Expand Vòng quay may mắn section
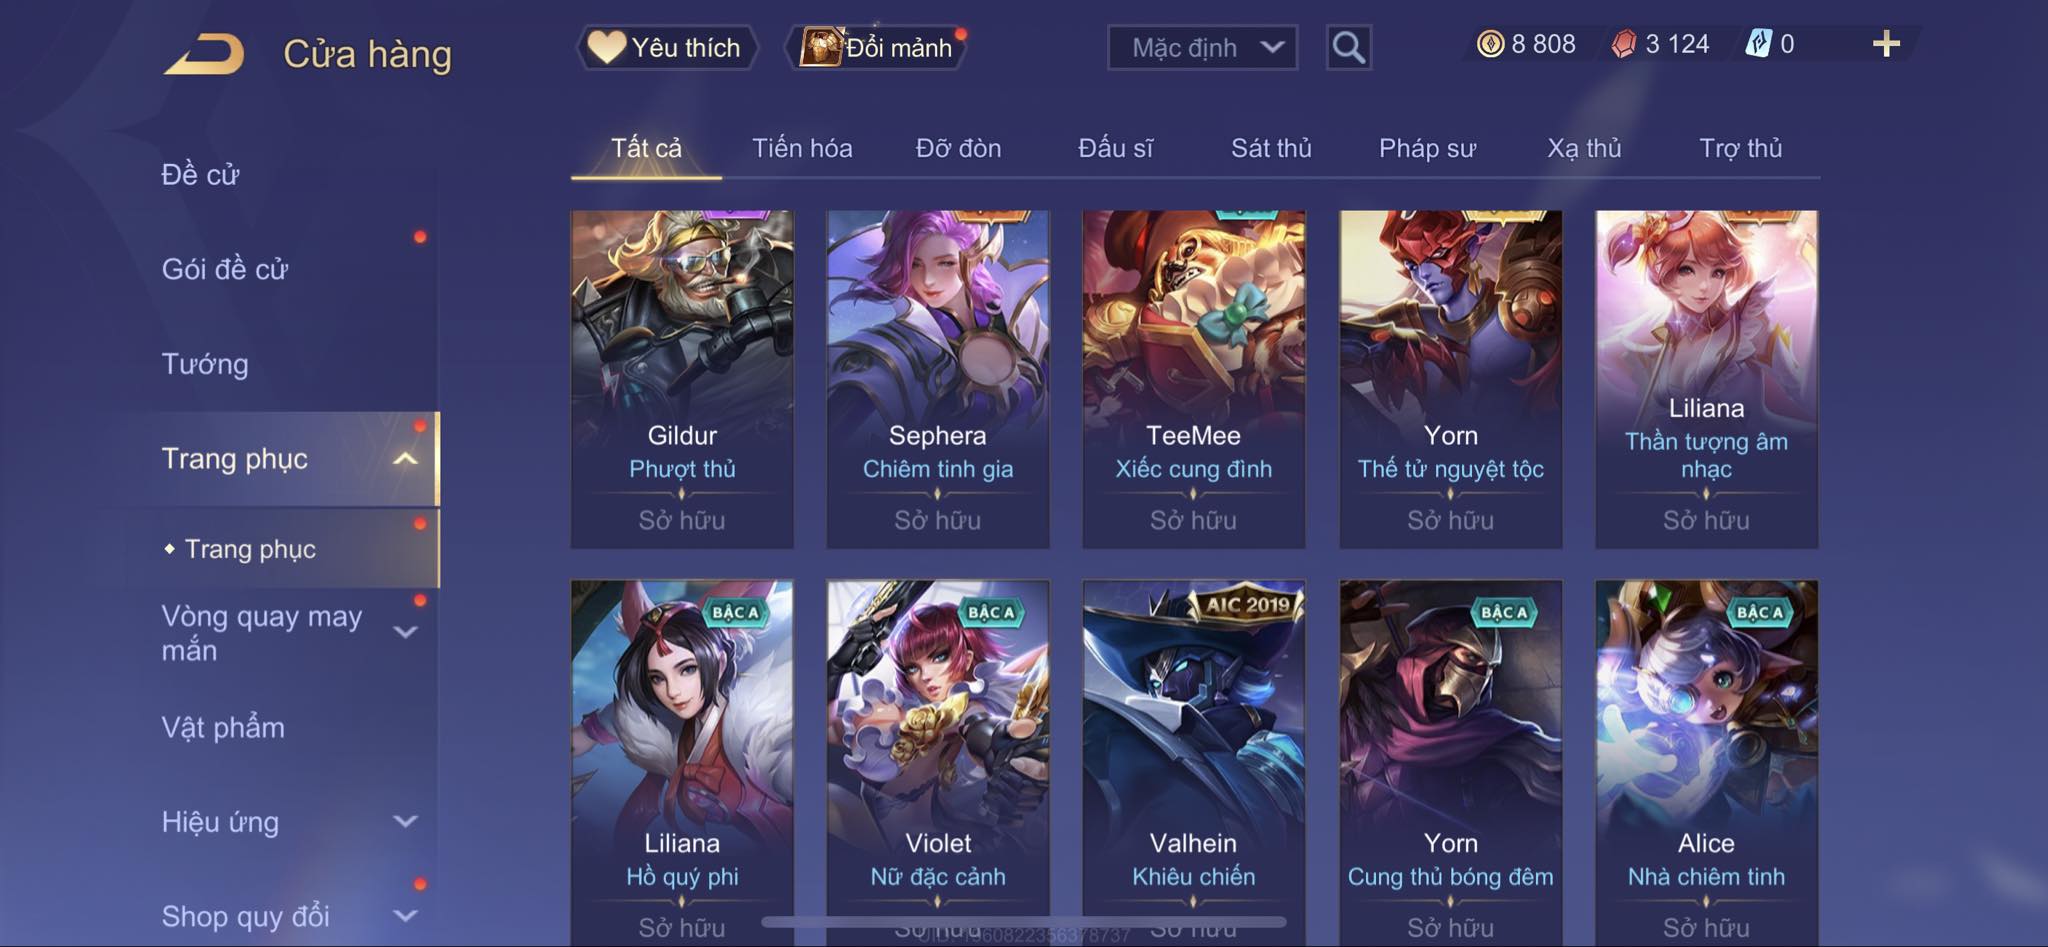 tap(405, 632)
